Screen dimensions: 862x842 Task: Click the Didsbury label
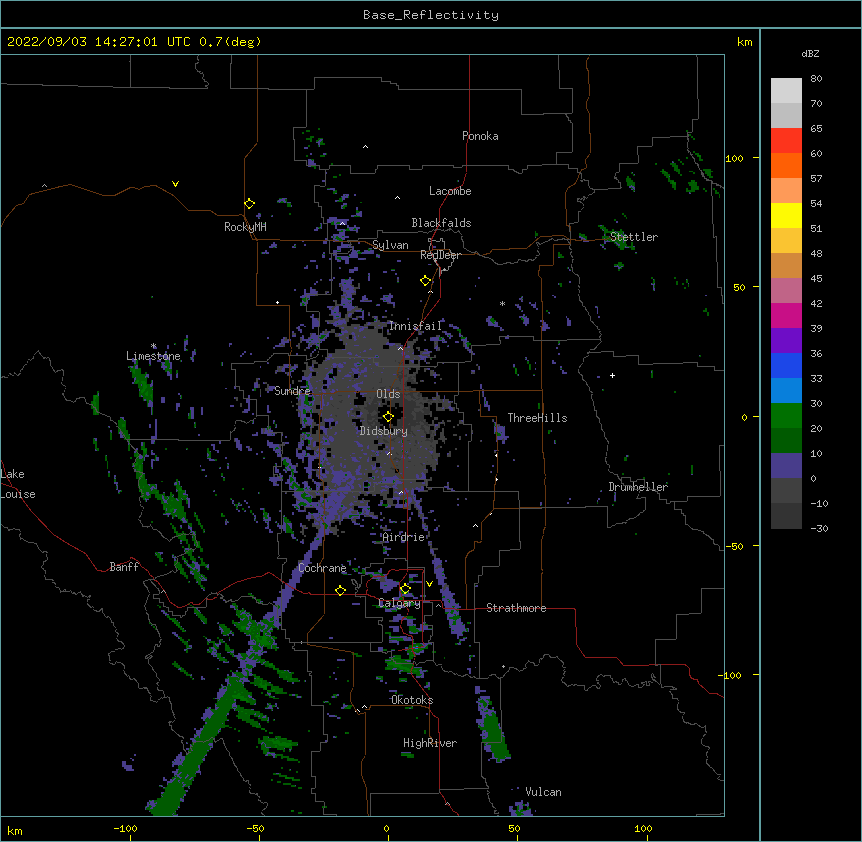point(384,431)
